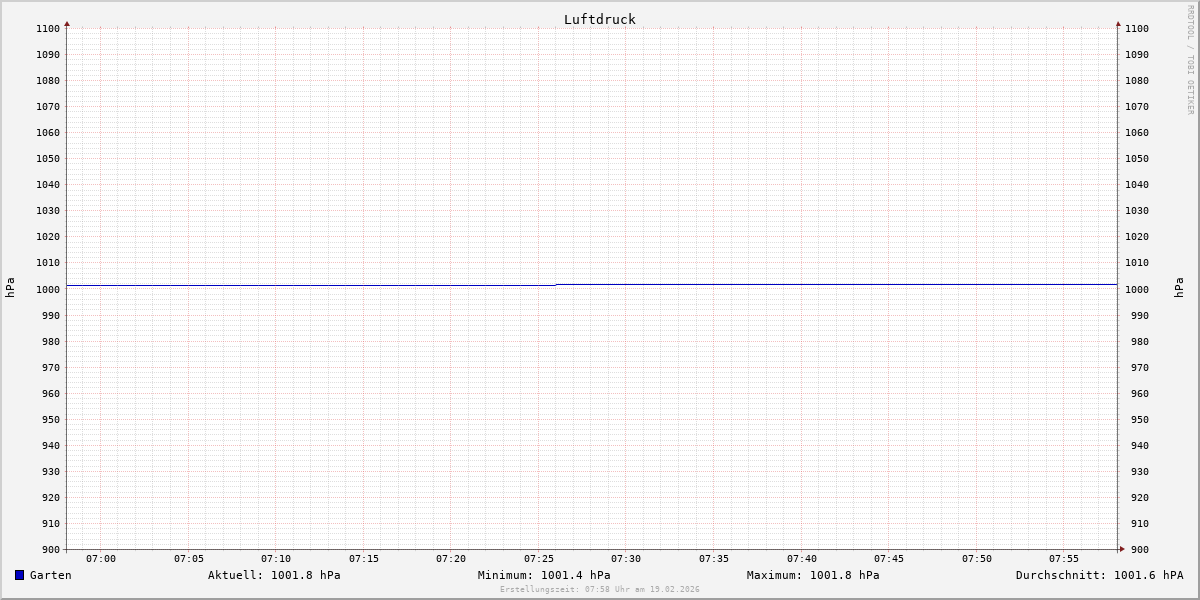Select the Garten legend label
Image resolution: width=1200 pixels, height=600 pixels.
(x=50, y=575)
